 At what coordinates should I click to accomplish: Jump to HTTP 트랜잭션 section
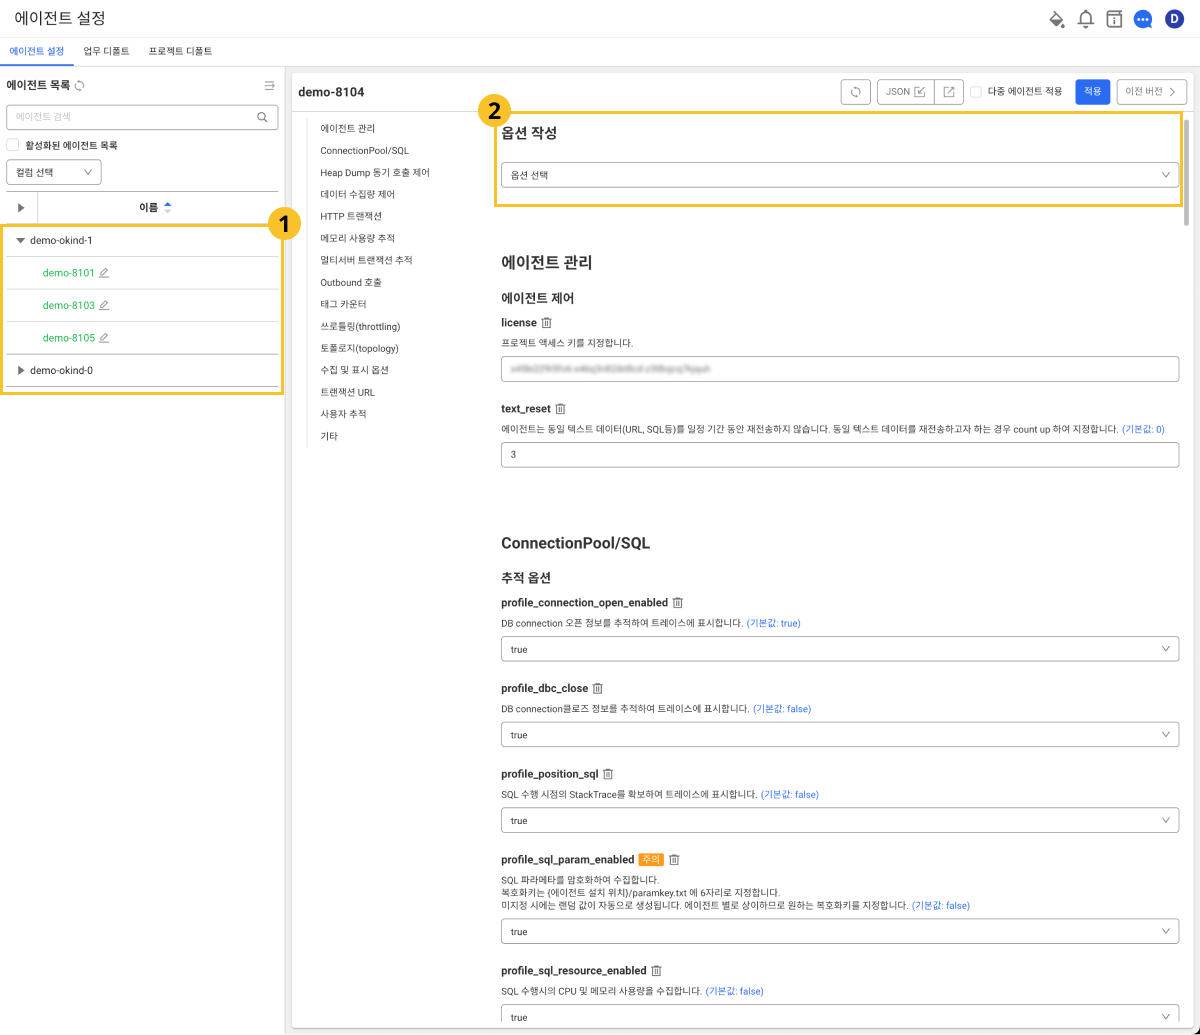(x=350, y=216)
